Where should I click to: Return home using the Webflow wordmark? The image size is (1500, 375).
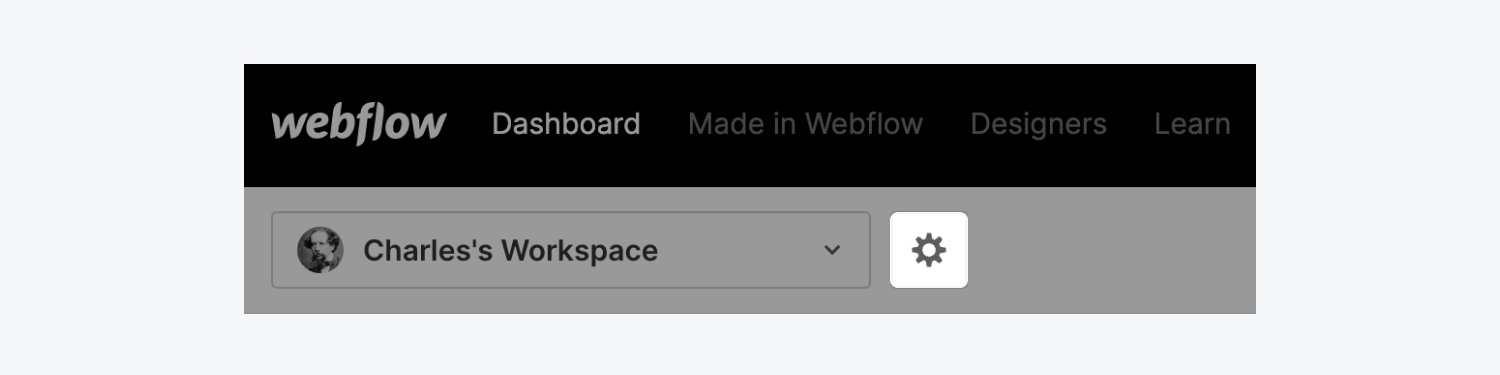pyautogui.click(x=359, y=124)
